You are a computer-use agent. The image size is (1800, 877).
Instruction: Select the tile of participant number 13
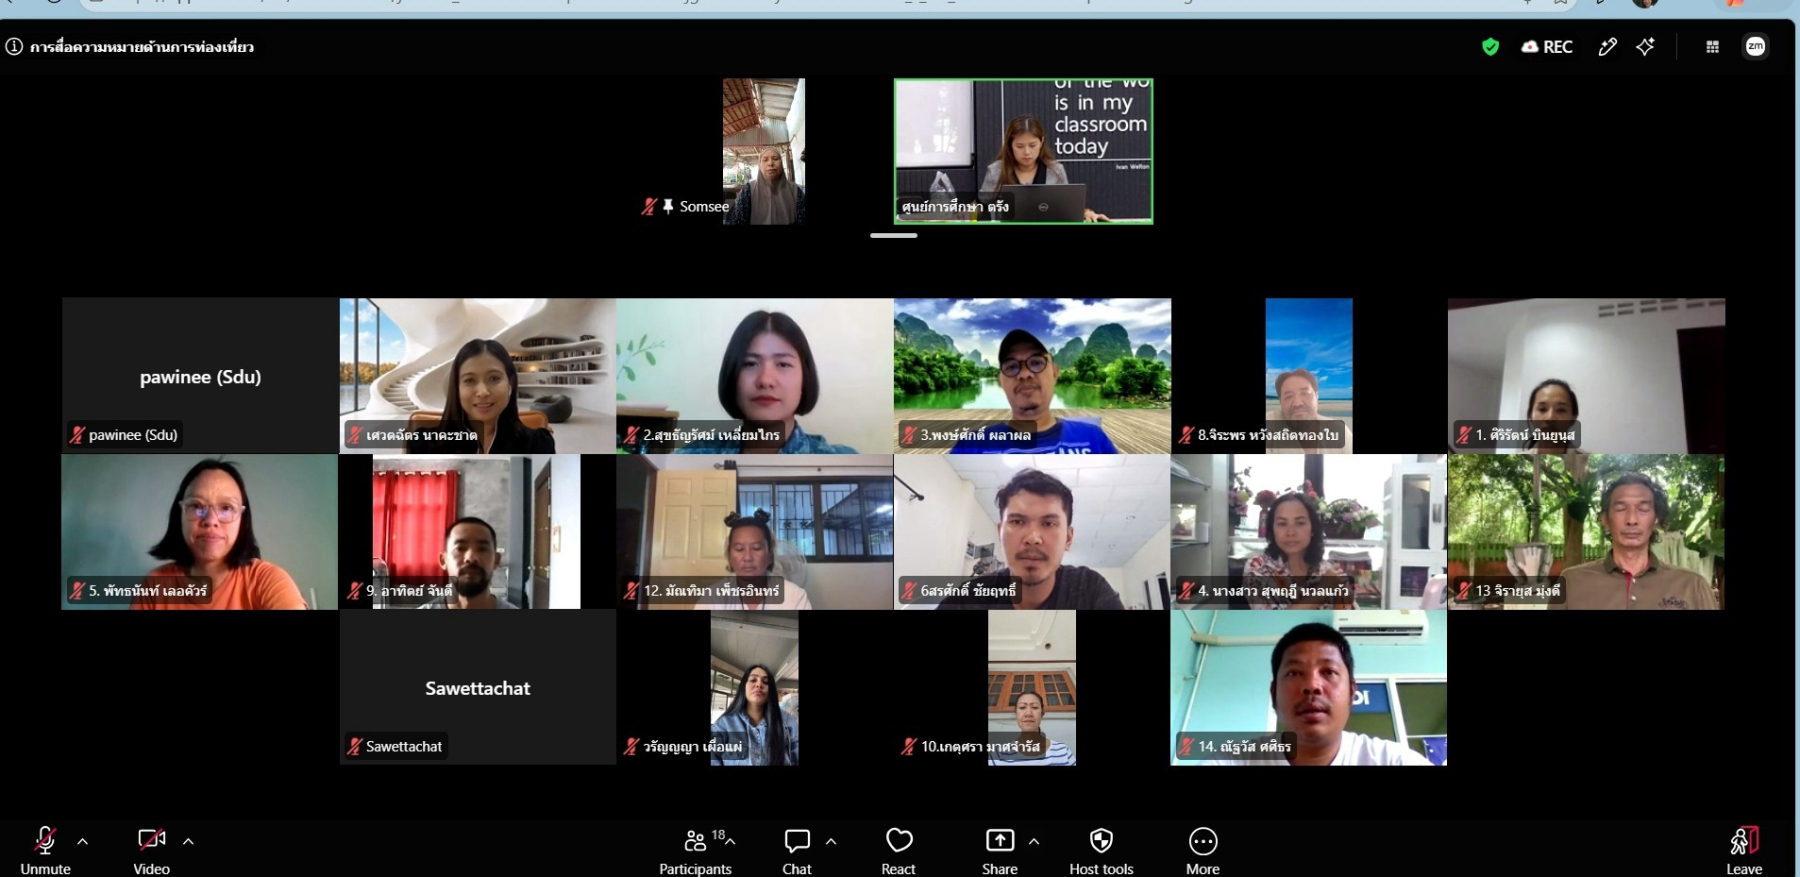coord(1586,532)
